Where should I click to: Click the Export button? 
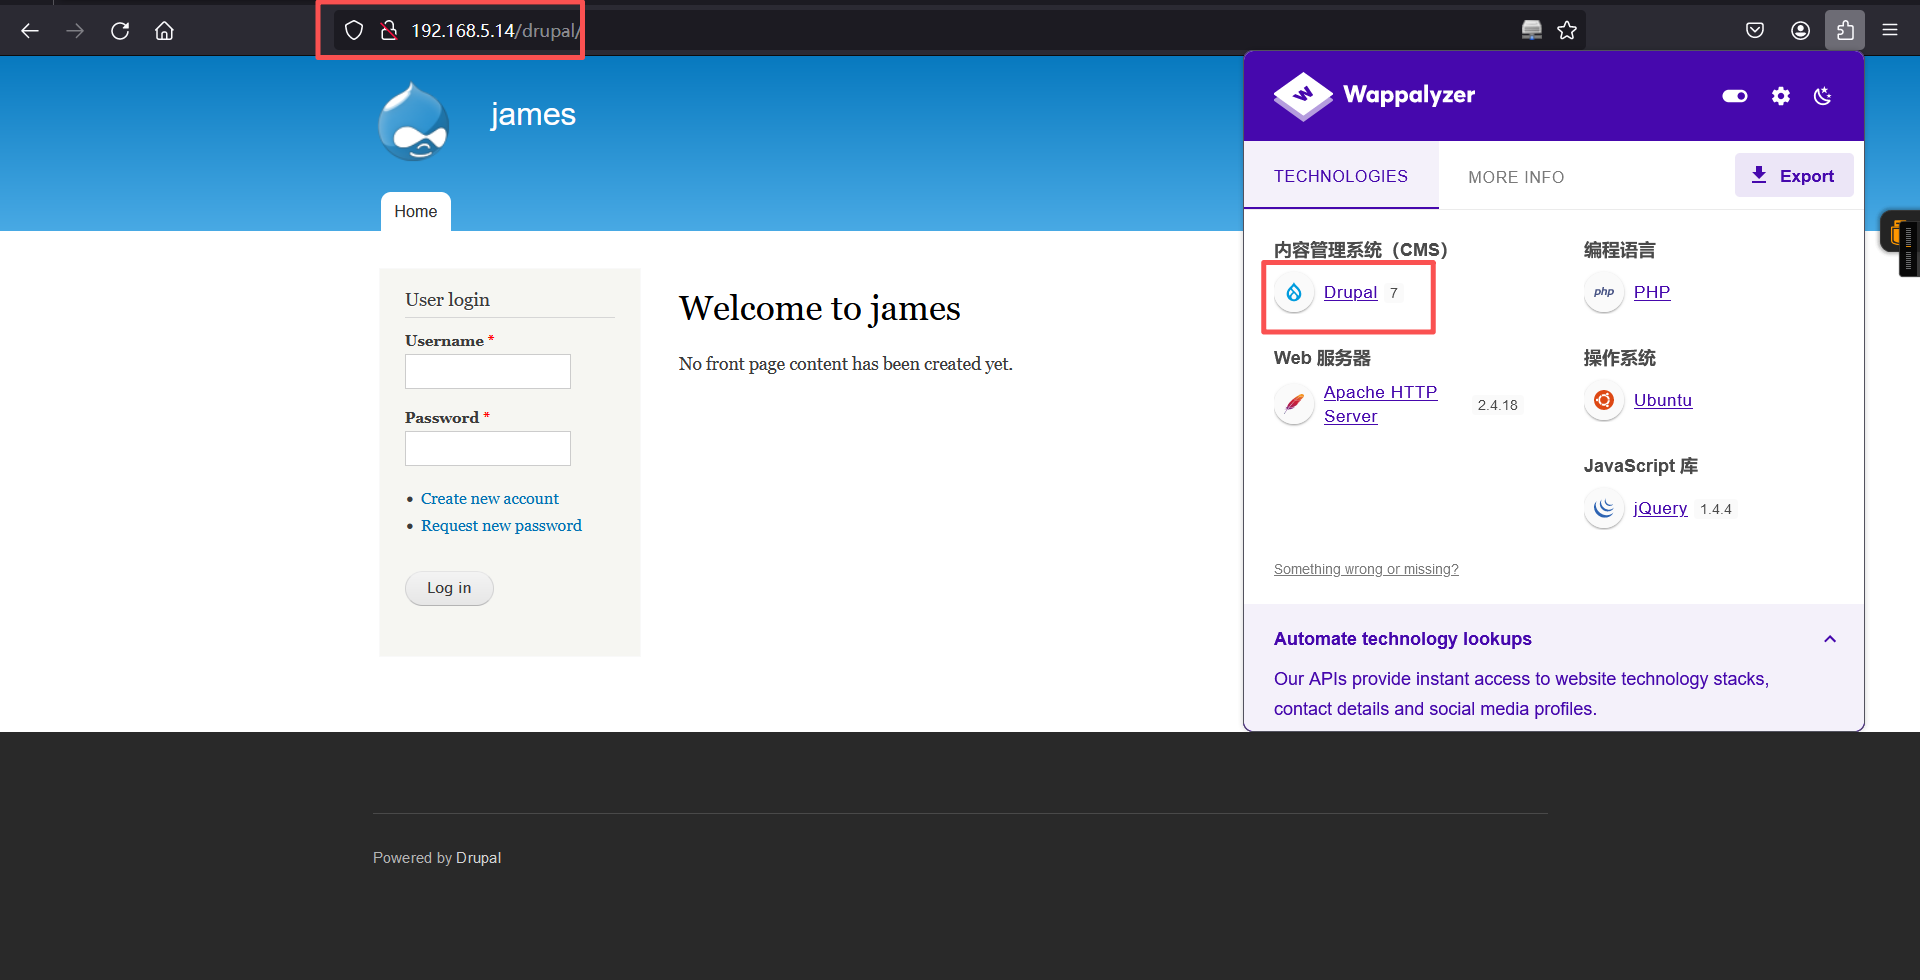click(1794, 175)
